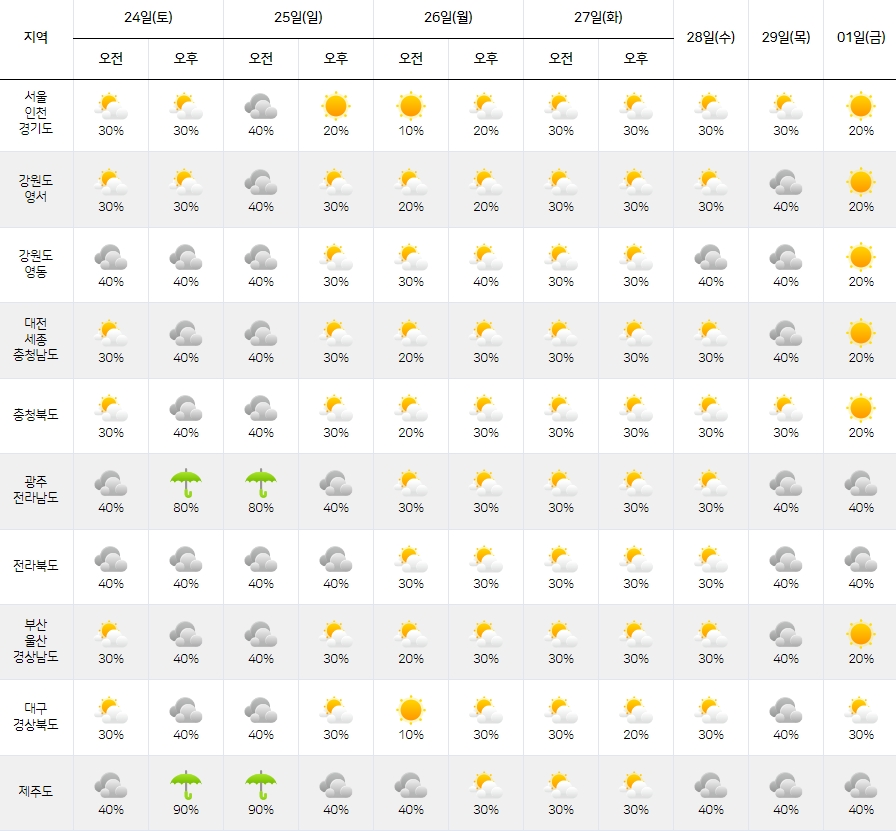Click the 80% value for 광주 전라남도 25일 오전
This screenshot has width=896, height=831.
coord(261,508)
